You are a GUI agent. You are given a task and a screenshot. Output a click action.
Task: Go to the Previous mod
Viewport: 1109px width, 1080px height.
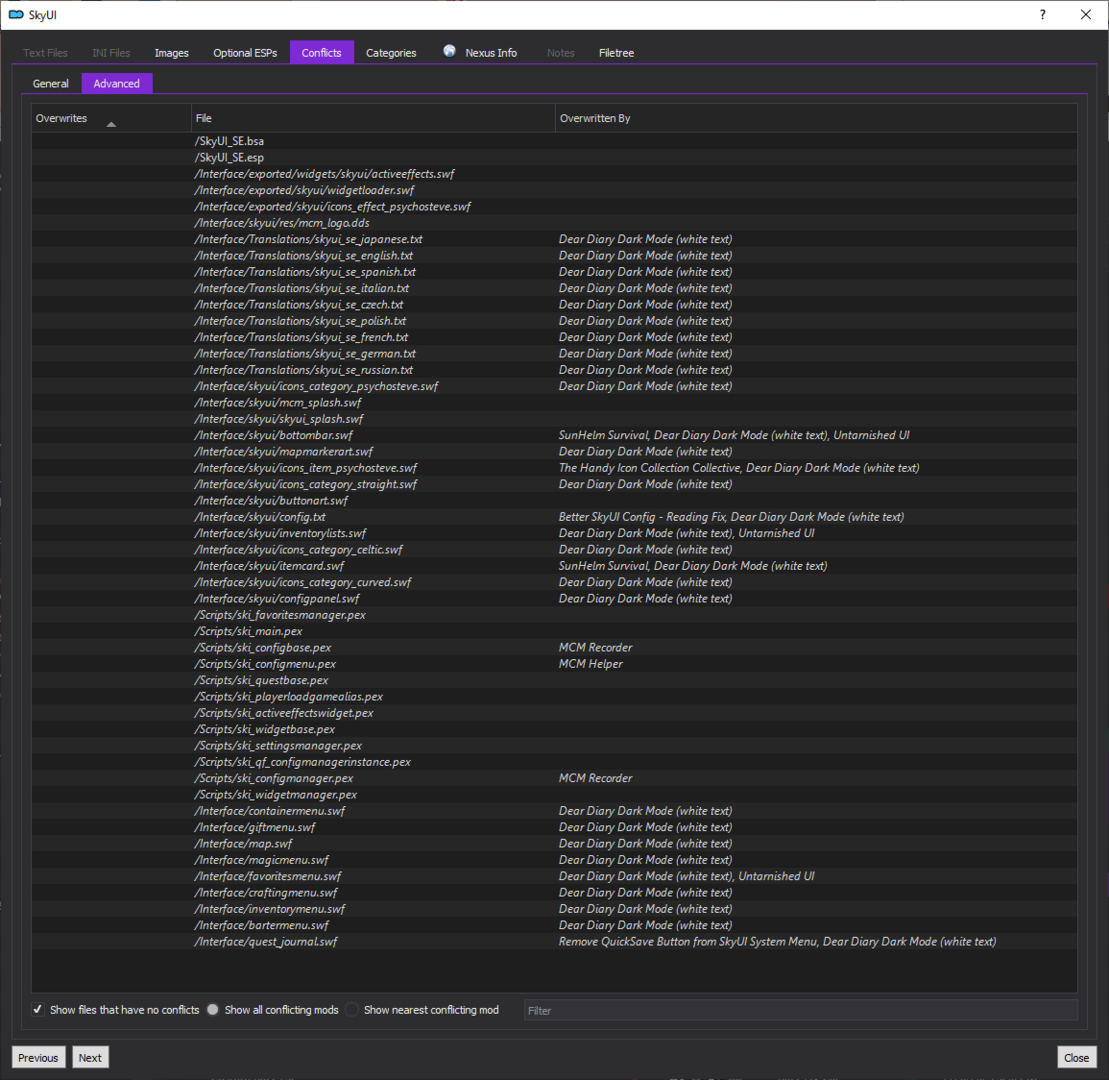pos(38,1057)
